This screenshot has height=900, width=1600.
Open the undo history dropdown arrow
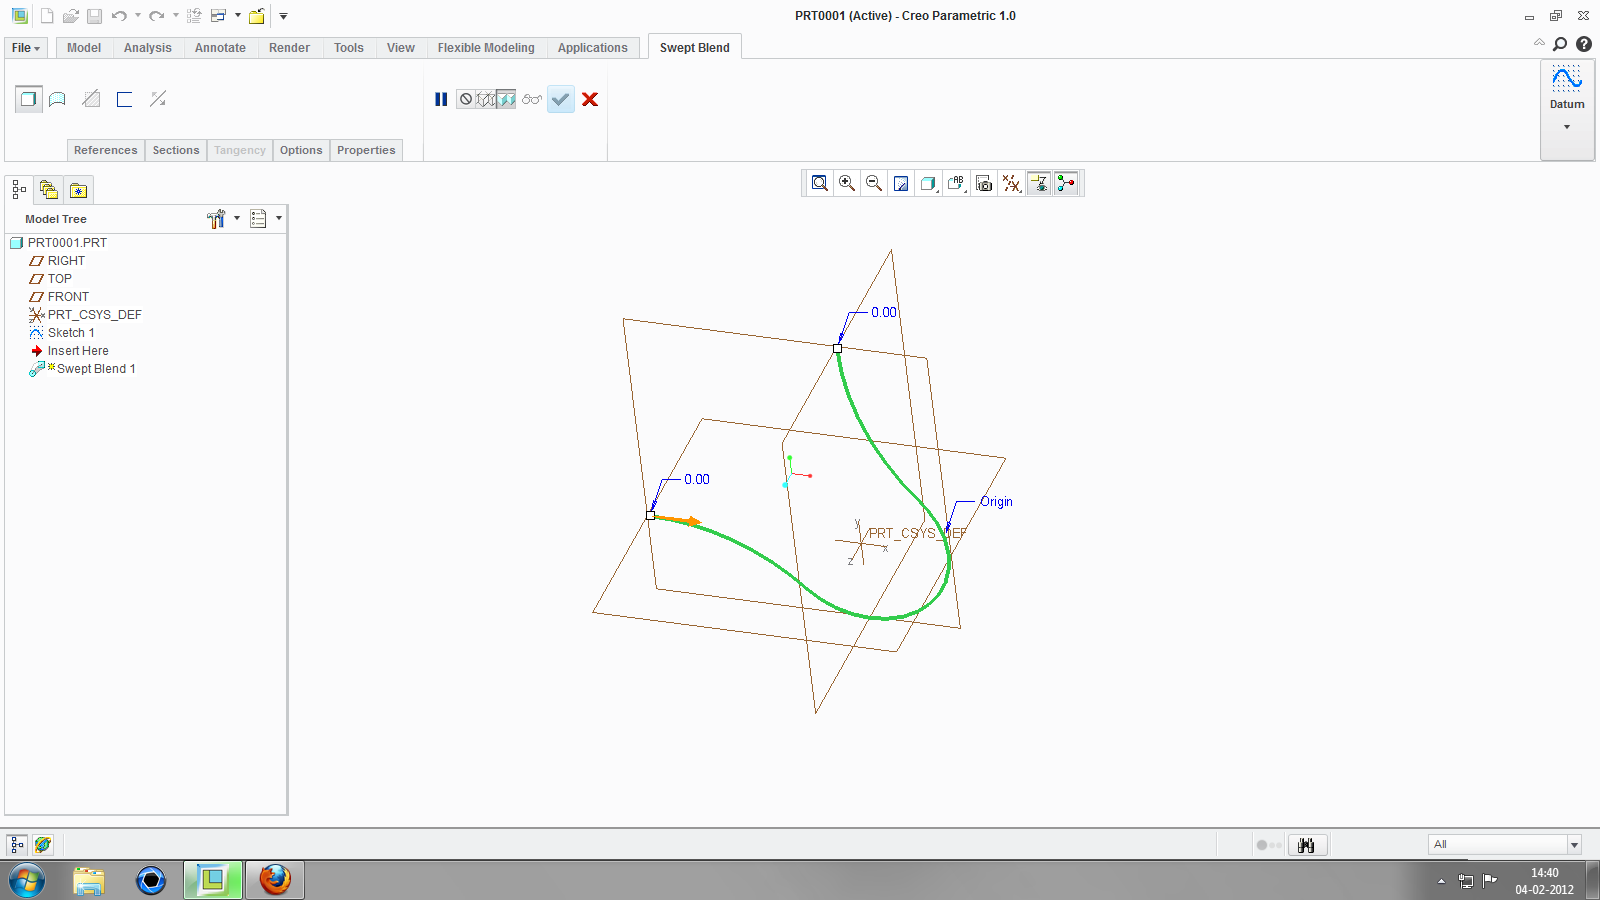pyautogui.click(x=138, y=16)
